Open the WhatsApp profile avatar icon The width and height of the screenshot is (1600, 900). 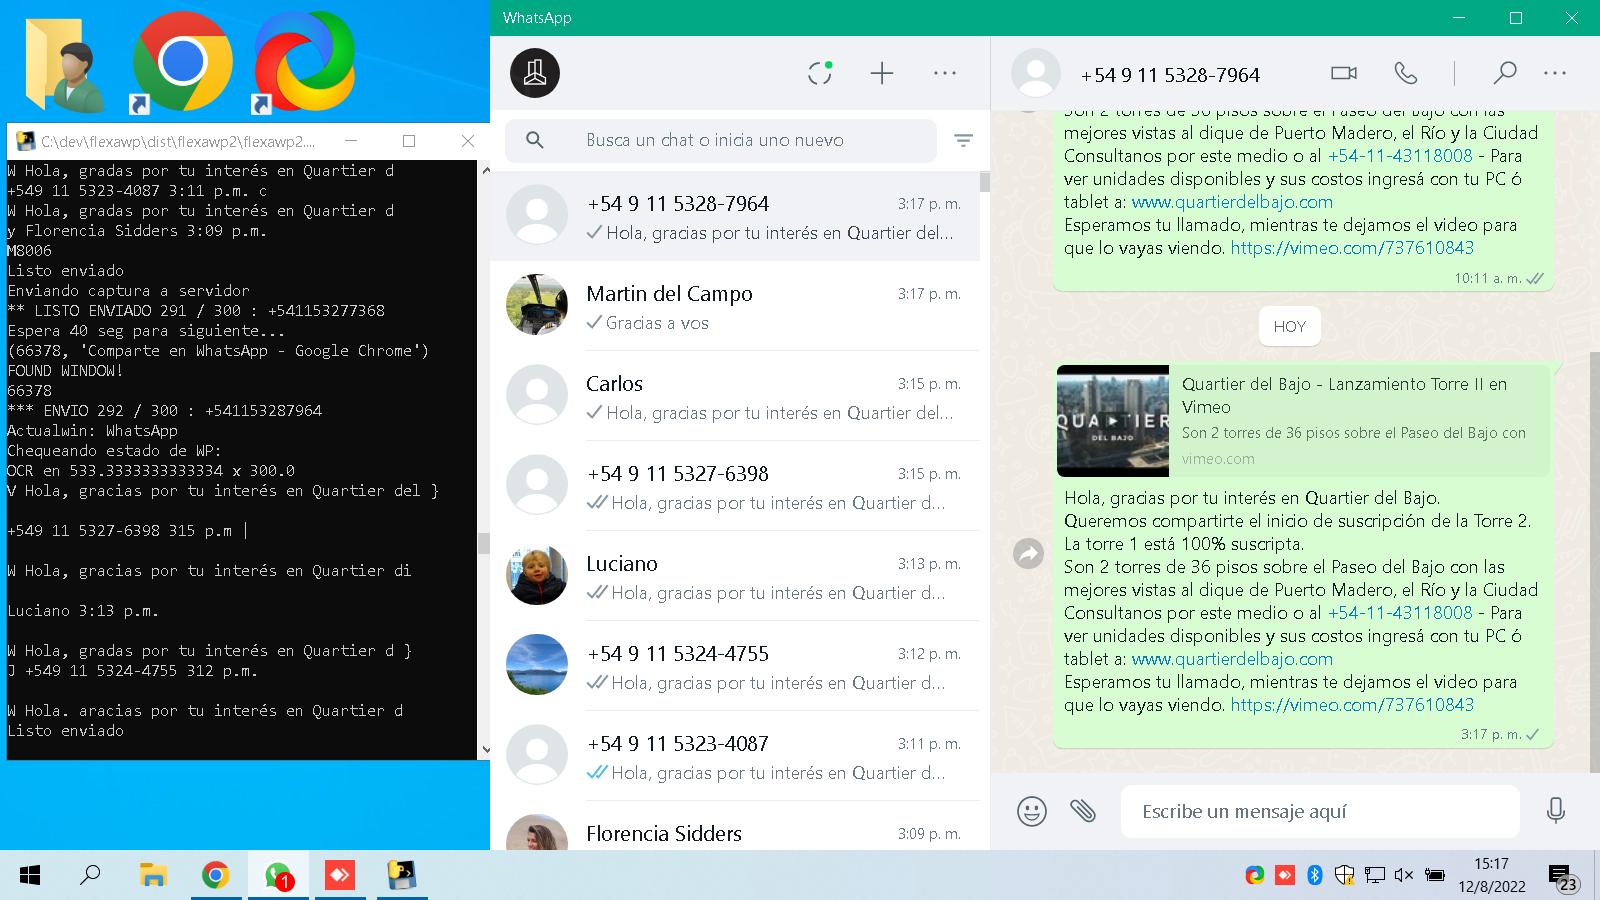535,73
